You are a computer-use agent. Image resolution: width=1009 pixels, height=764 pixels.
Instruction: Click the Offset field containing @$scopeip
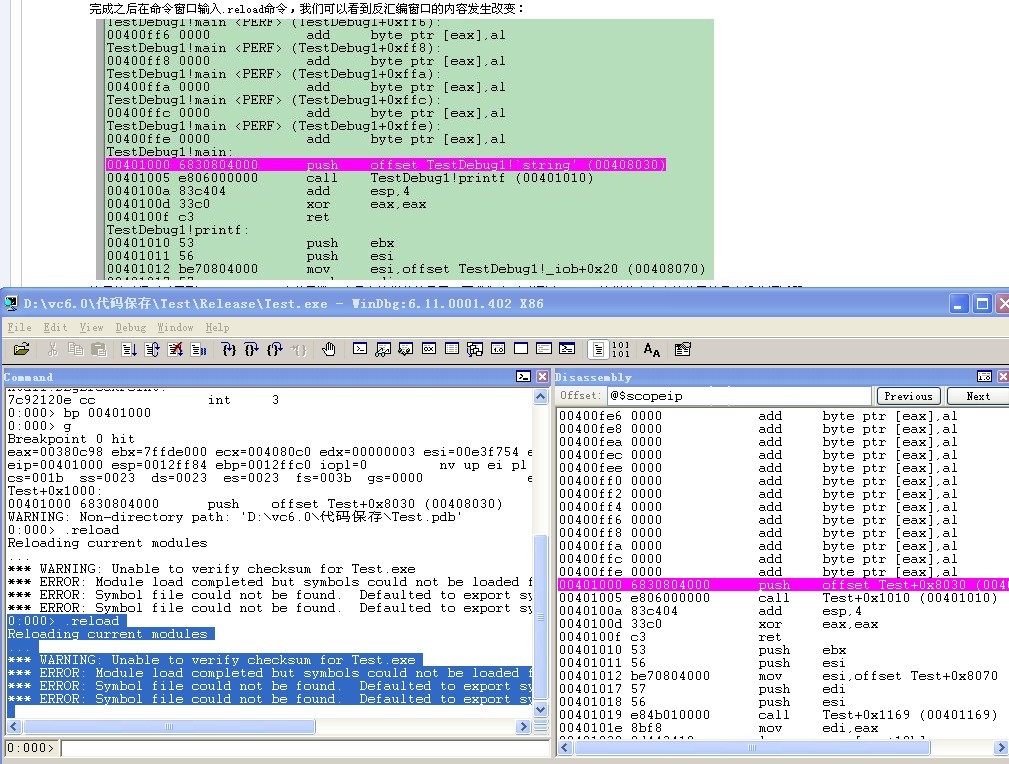point(739,396)
